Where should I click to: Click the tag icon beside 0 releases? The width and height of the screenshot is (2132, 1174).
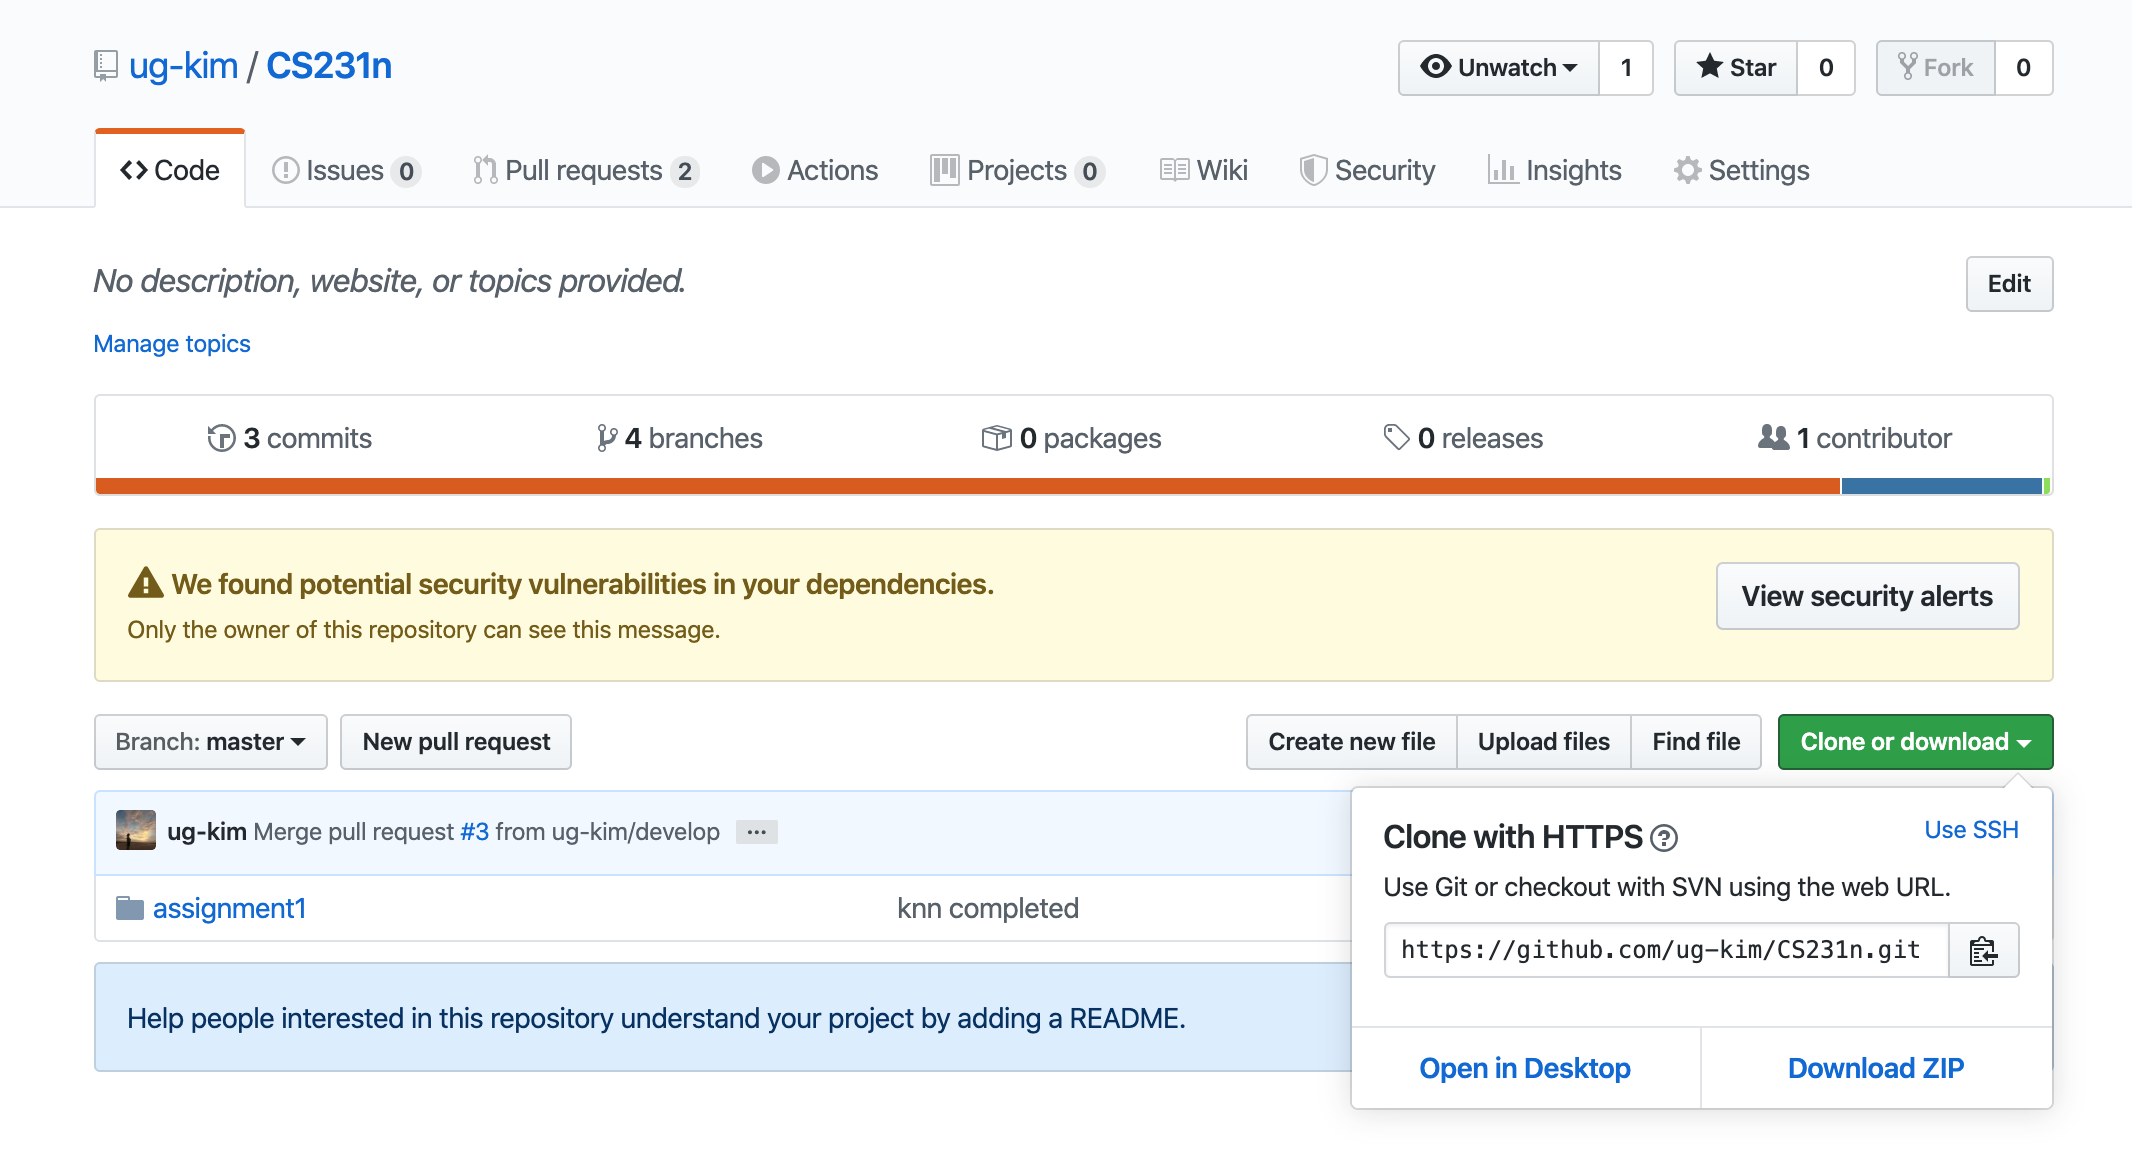pos(1396,437)
